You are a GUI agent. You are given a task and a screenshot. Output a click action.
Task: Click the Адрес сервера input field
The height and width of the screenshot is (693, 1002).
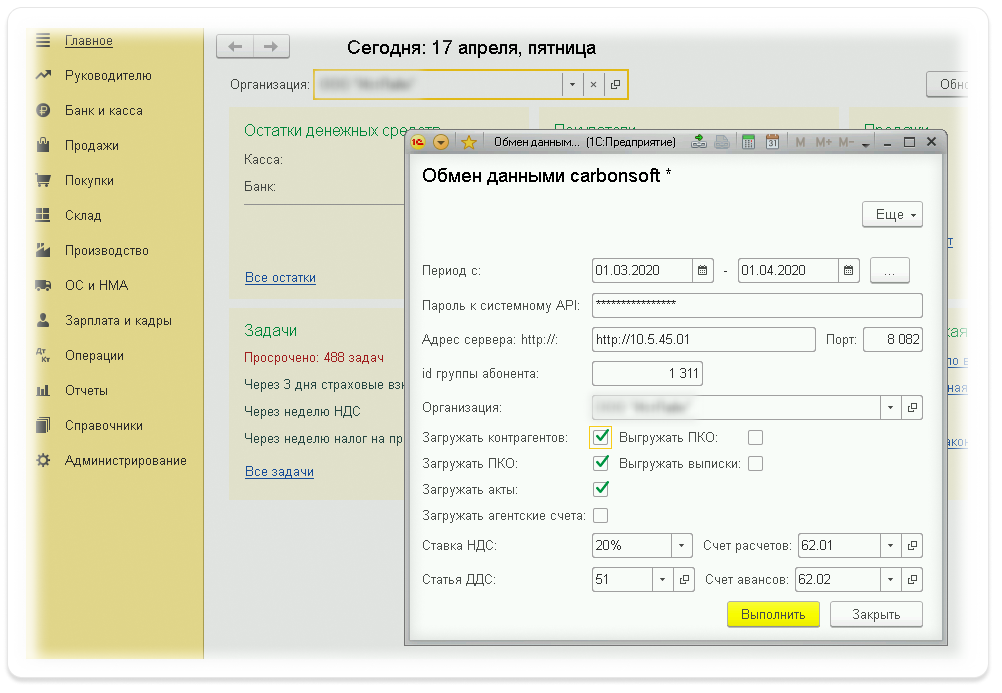[704, 339]
